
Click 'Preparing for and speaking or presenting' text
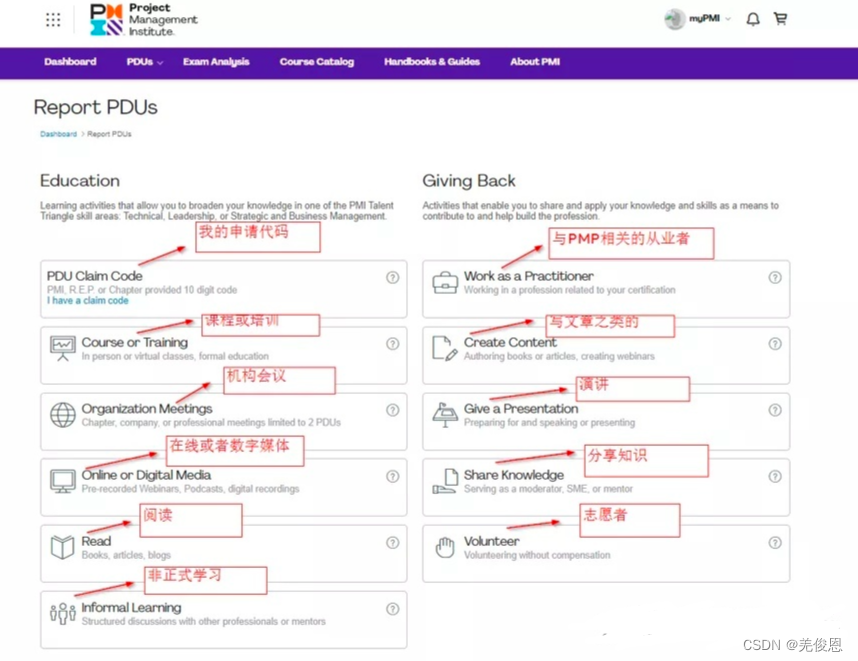click(549, 422)
